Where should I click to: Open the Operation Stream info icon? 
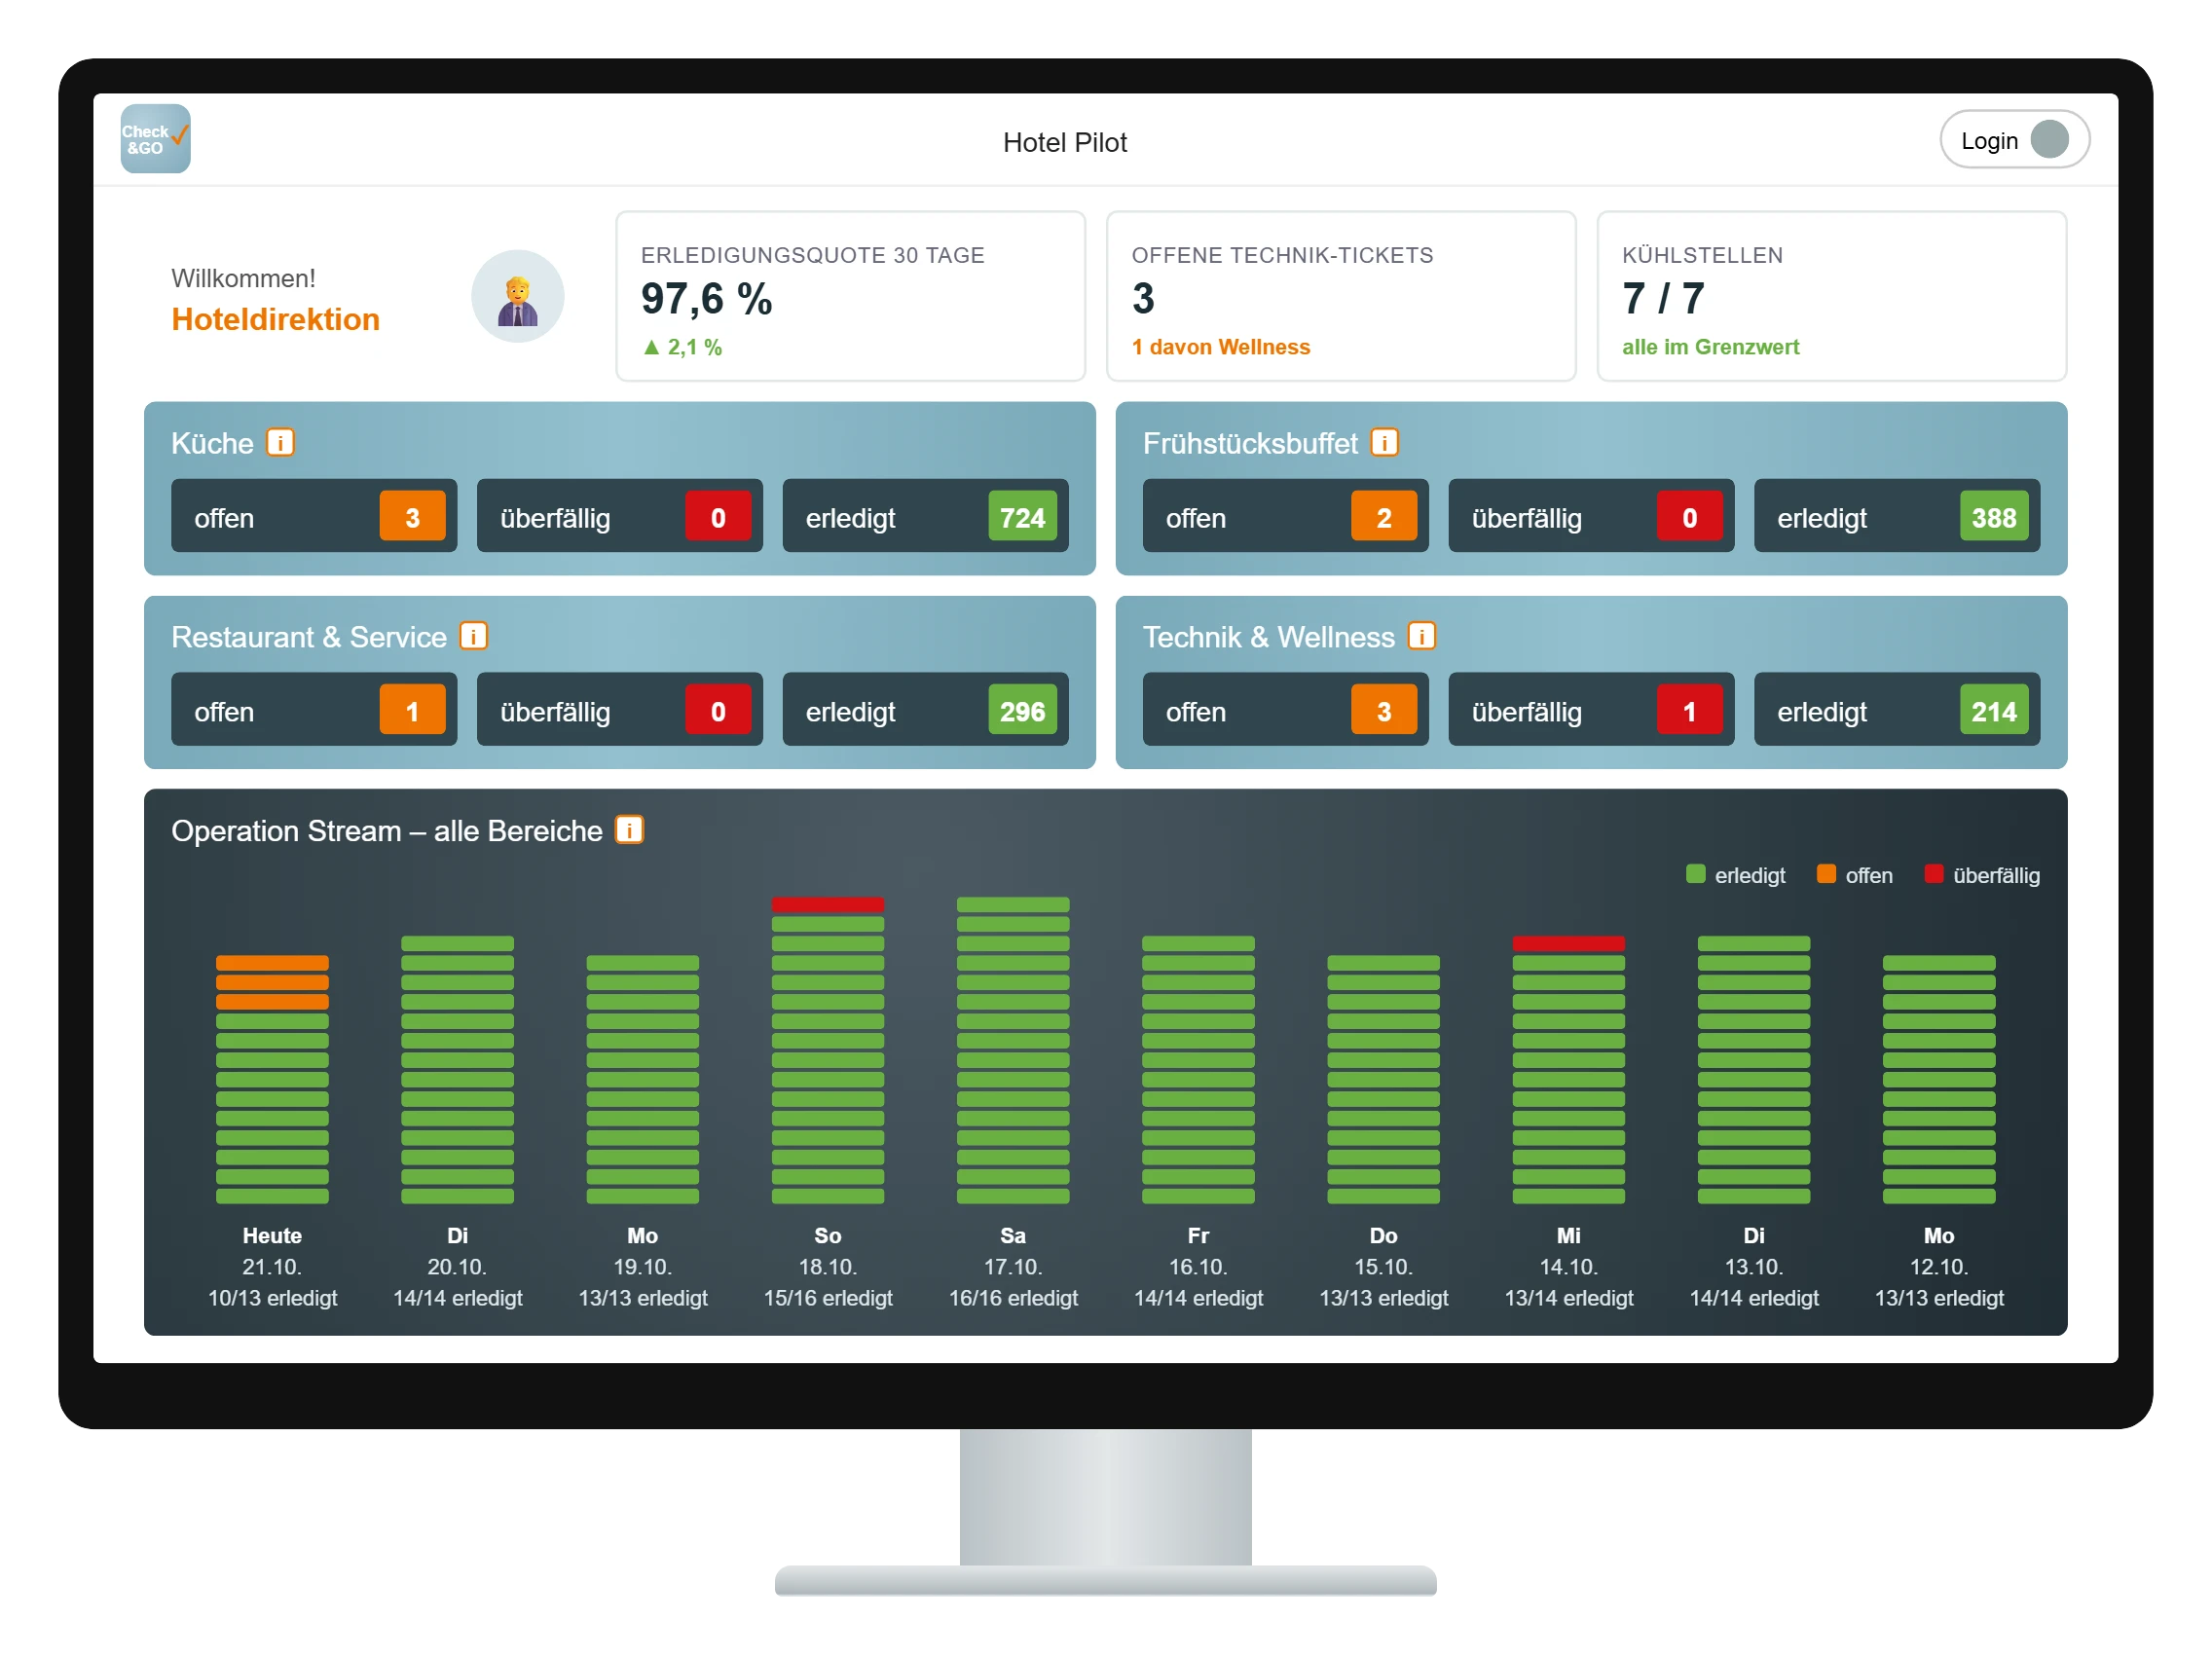(x=629, y=830)
